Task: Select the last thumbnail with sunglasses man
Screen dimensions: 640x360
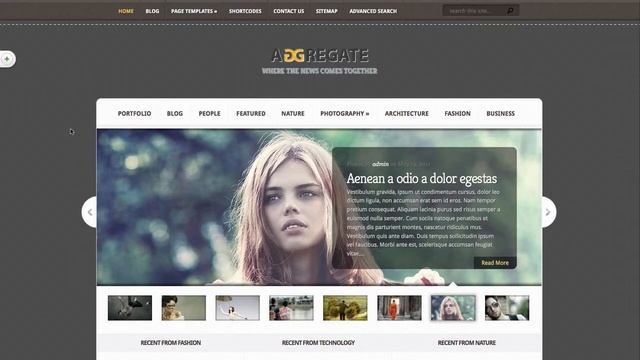Action: click(507, 308)
